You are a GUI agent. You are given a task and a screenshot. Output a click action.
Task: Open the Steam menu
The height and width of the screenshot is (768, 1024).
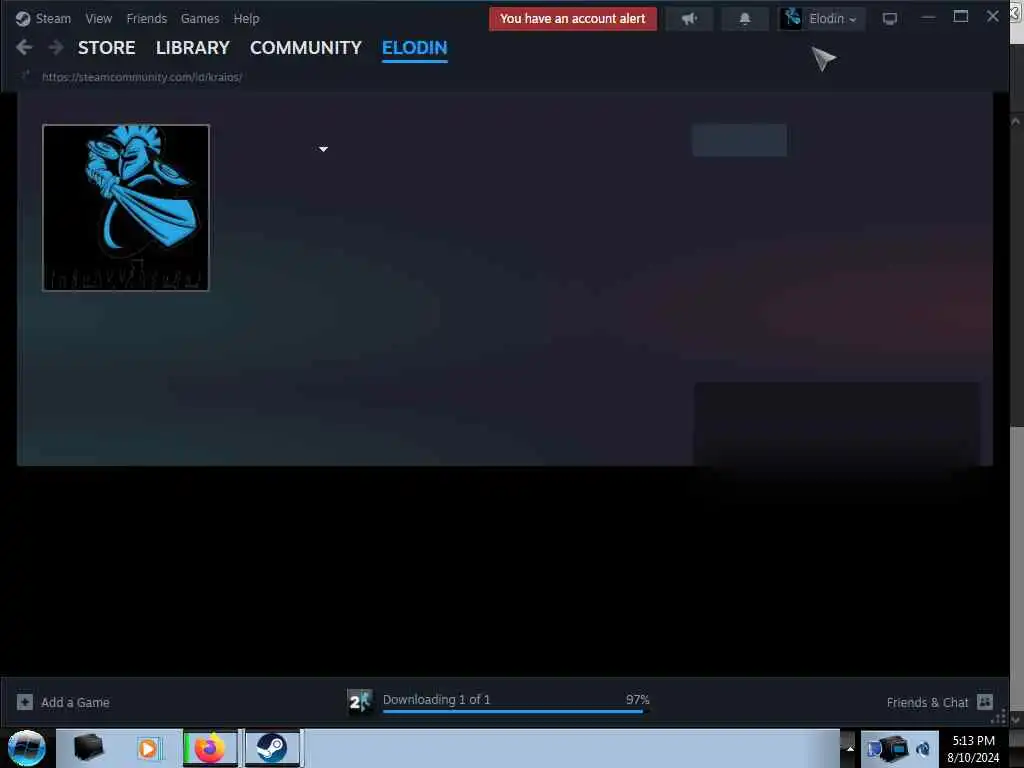53,18
